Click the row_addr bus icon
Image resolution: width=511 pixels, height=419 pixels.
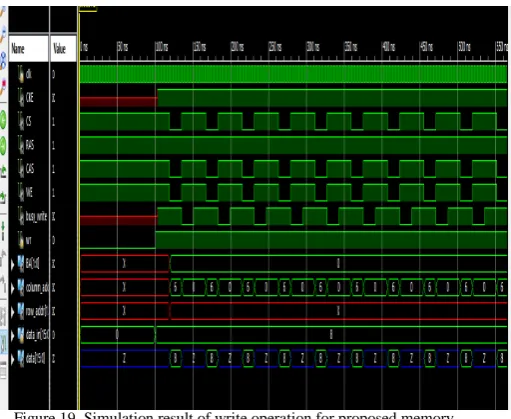pyautogui.click(x=21, y=311)
